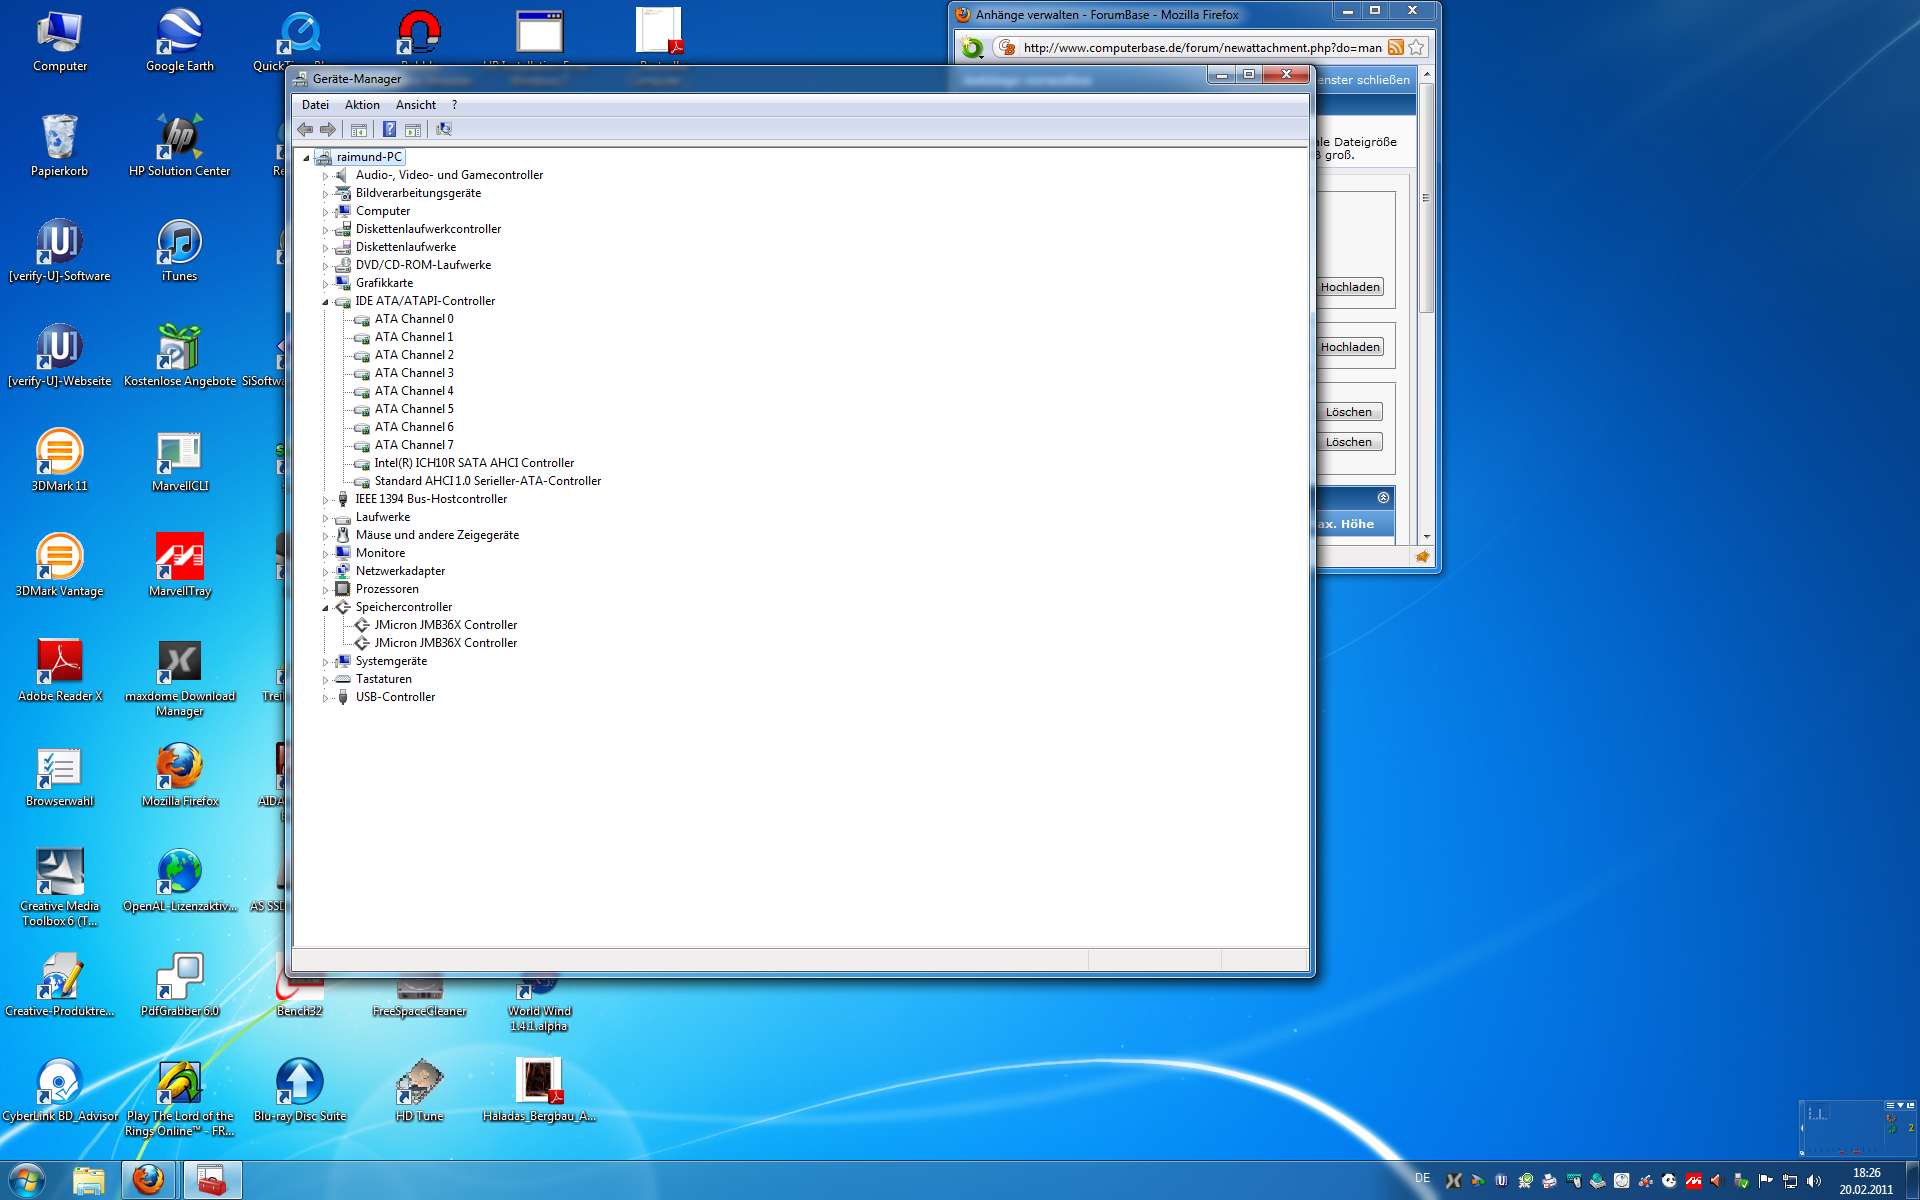The width and height of the screenshot is (1920, 1200).
Task: Click the Firefox bookmark star icon
Action: pyautogui.click(x=1416, y=47)
